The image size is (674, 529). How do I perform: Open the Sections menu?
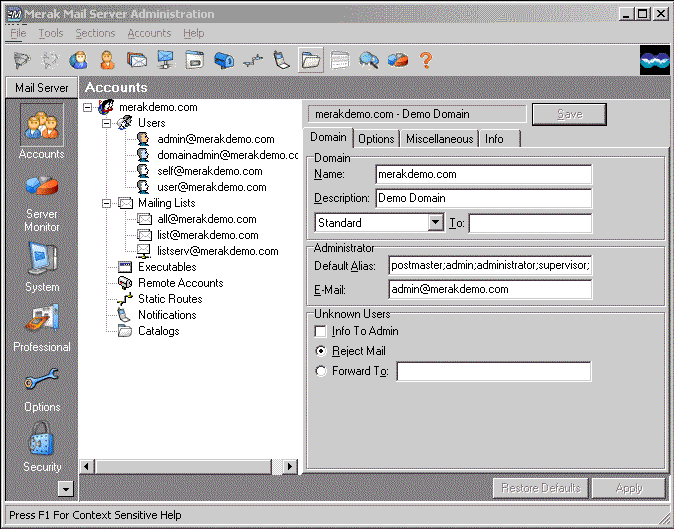tap(95, 33)
